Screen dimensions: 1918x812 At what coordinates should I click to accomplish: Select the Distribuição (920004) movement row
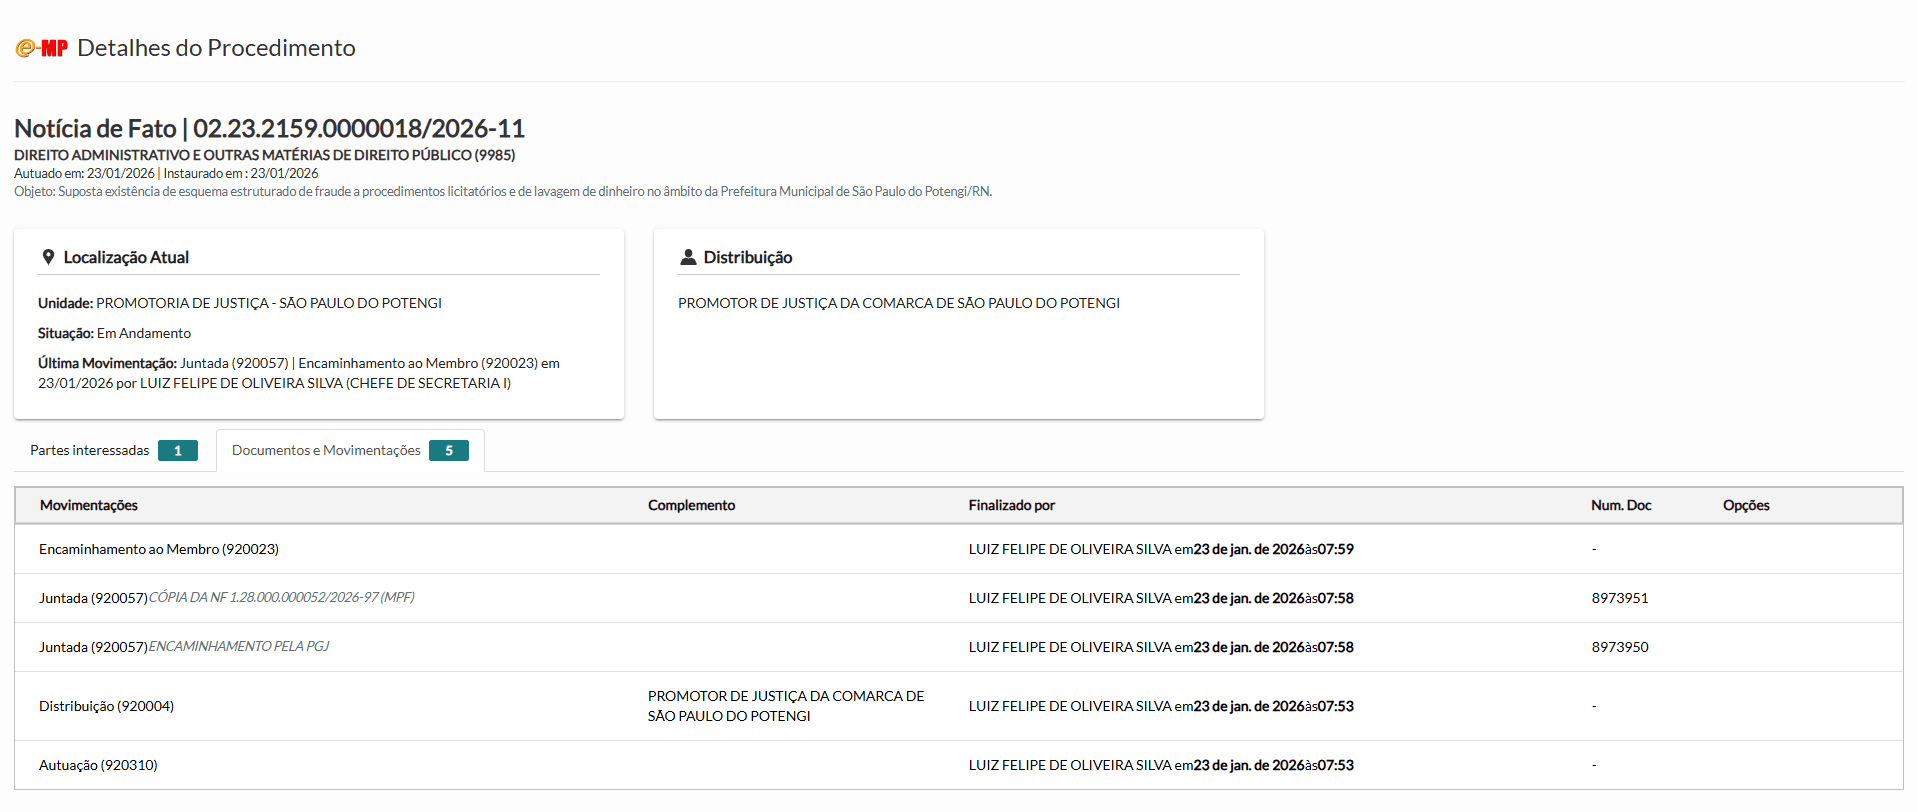click(106, 707)
